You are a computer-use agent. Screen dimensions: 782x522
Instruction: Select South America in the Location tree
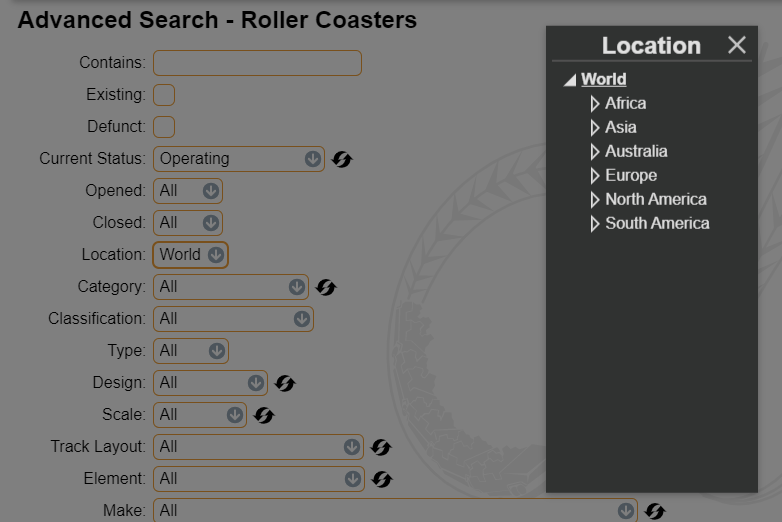click(657, 223)
